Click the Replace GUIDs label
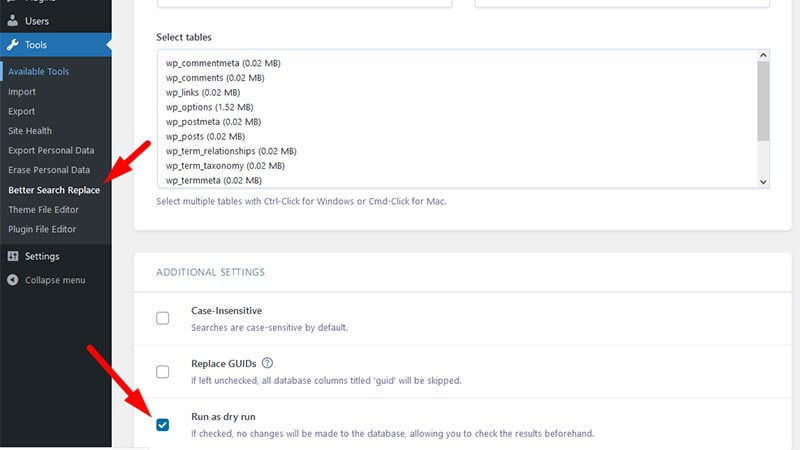The image size is (800, 450). (223, 363)
